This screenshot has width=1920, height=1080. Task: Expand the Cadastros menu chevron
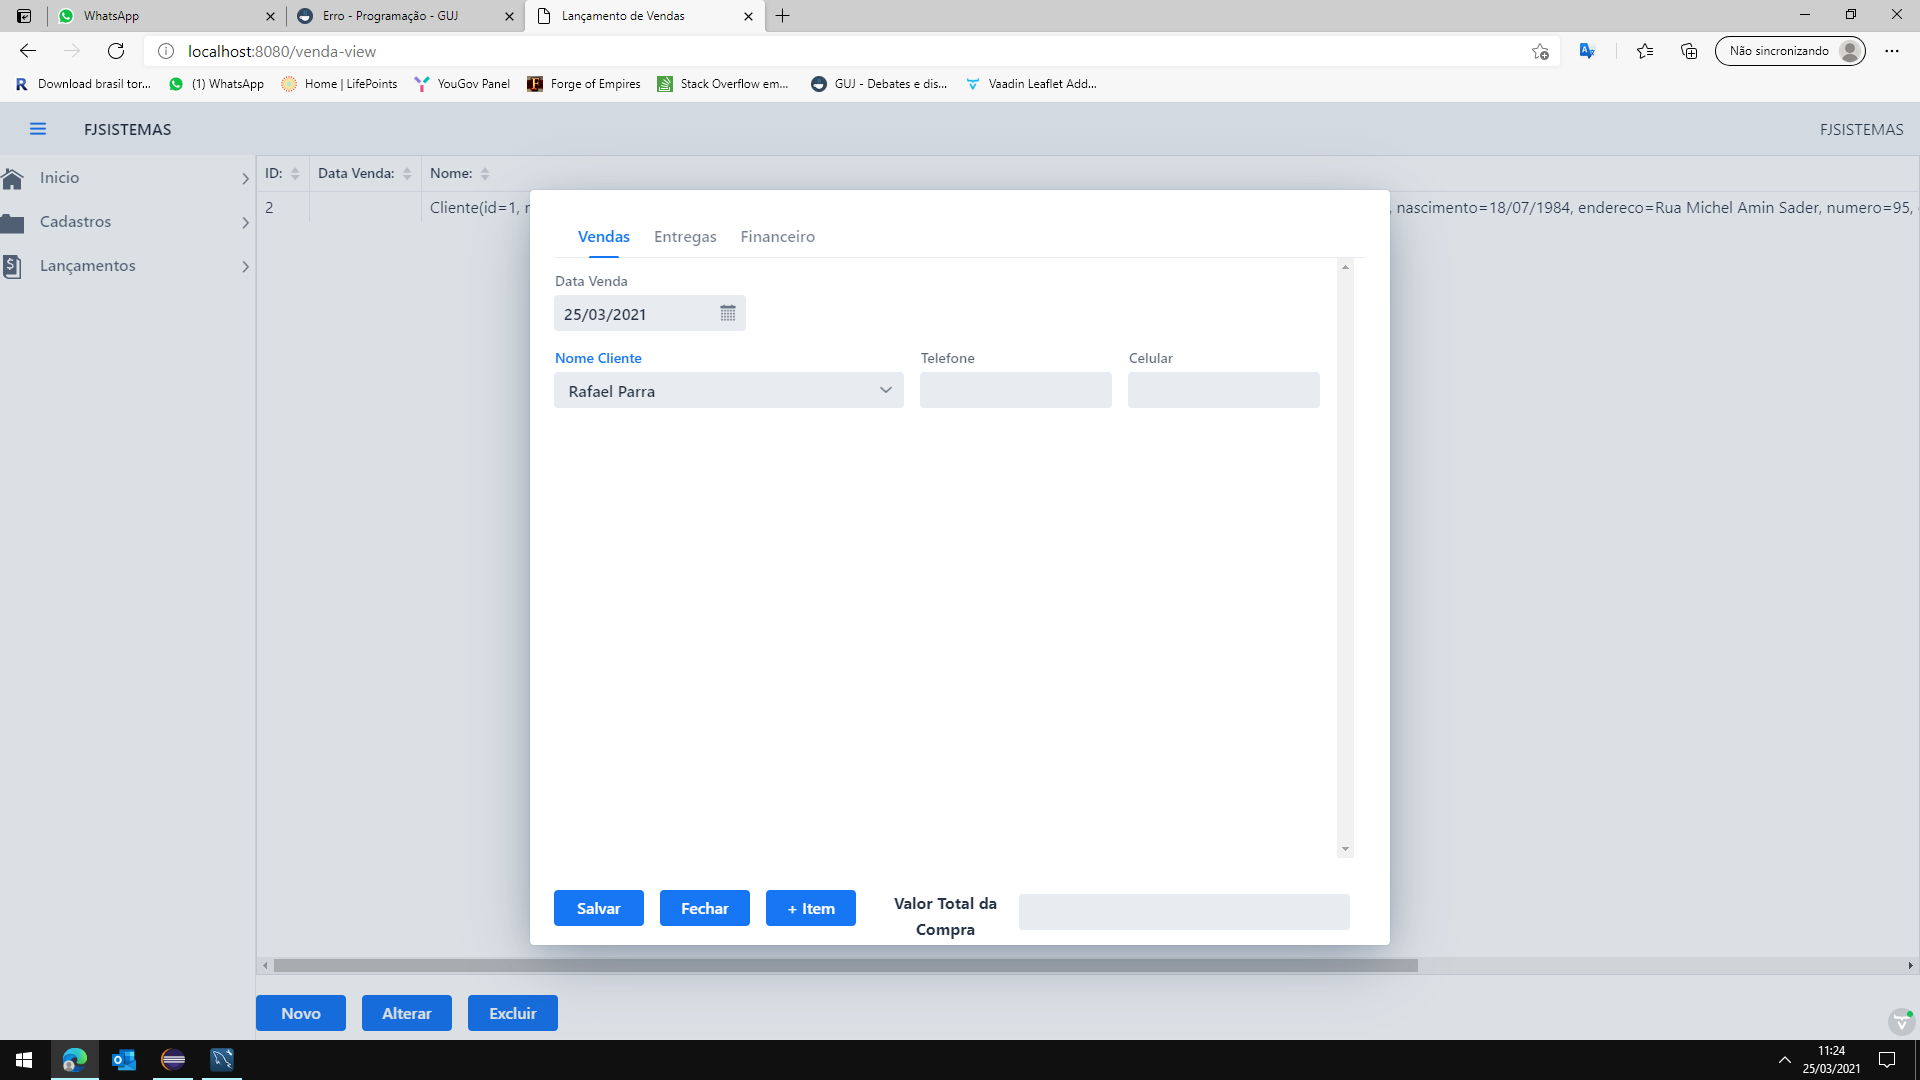[245, 222]
